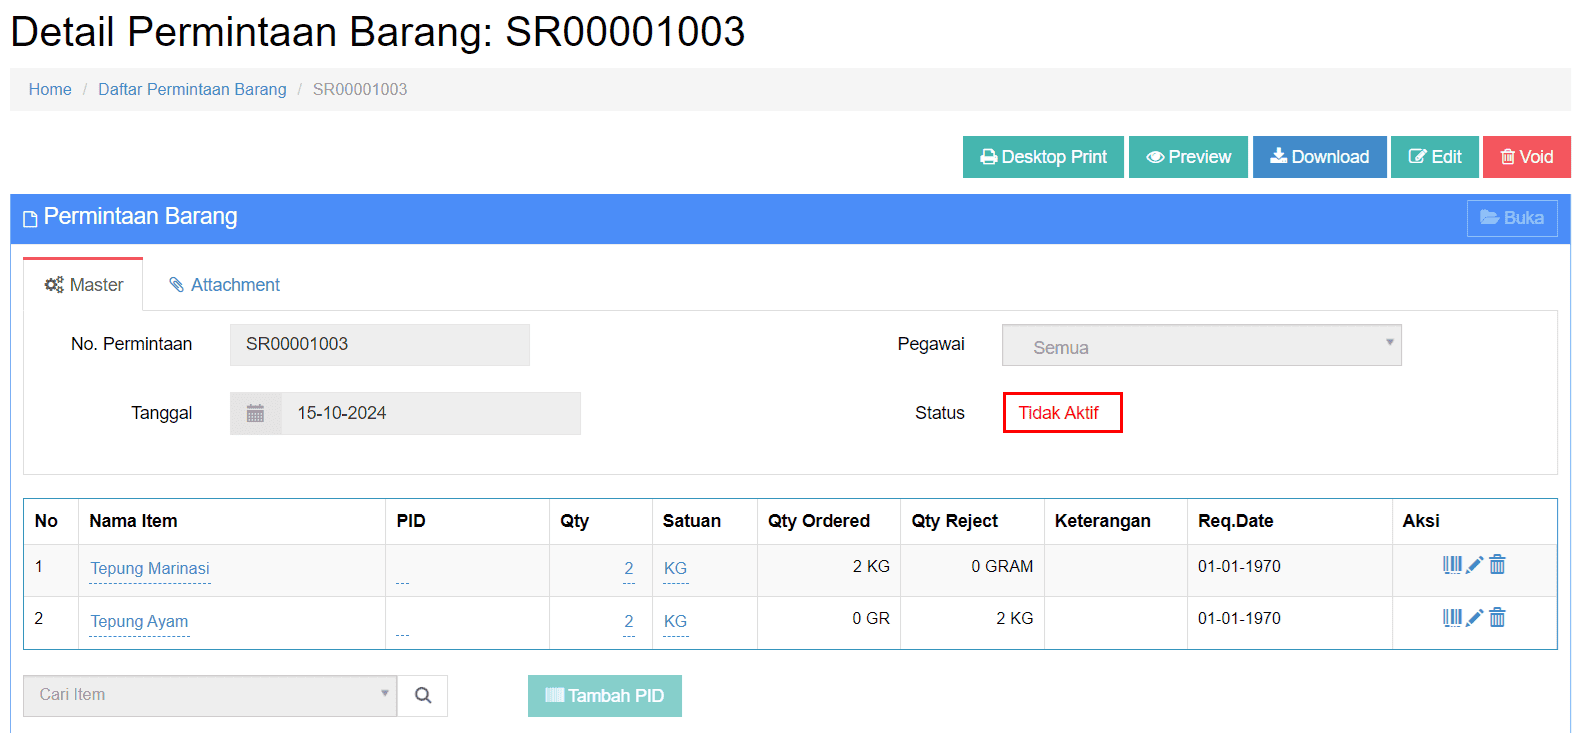
Task: Open the Tepung Ayam item link
Action: coord(139,621)
